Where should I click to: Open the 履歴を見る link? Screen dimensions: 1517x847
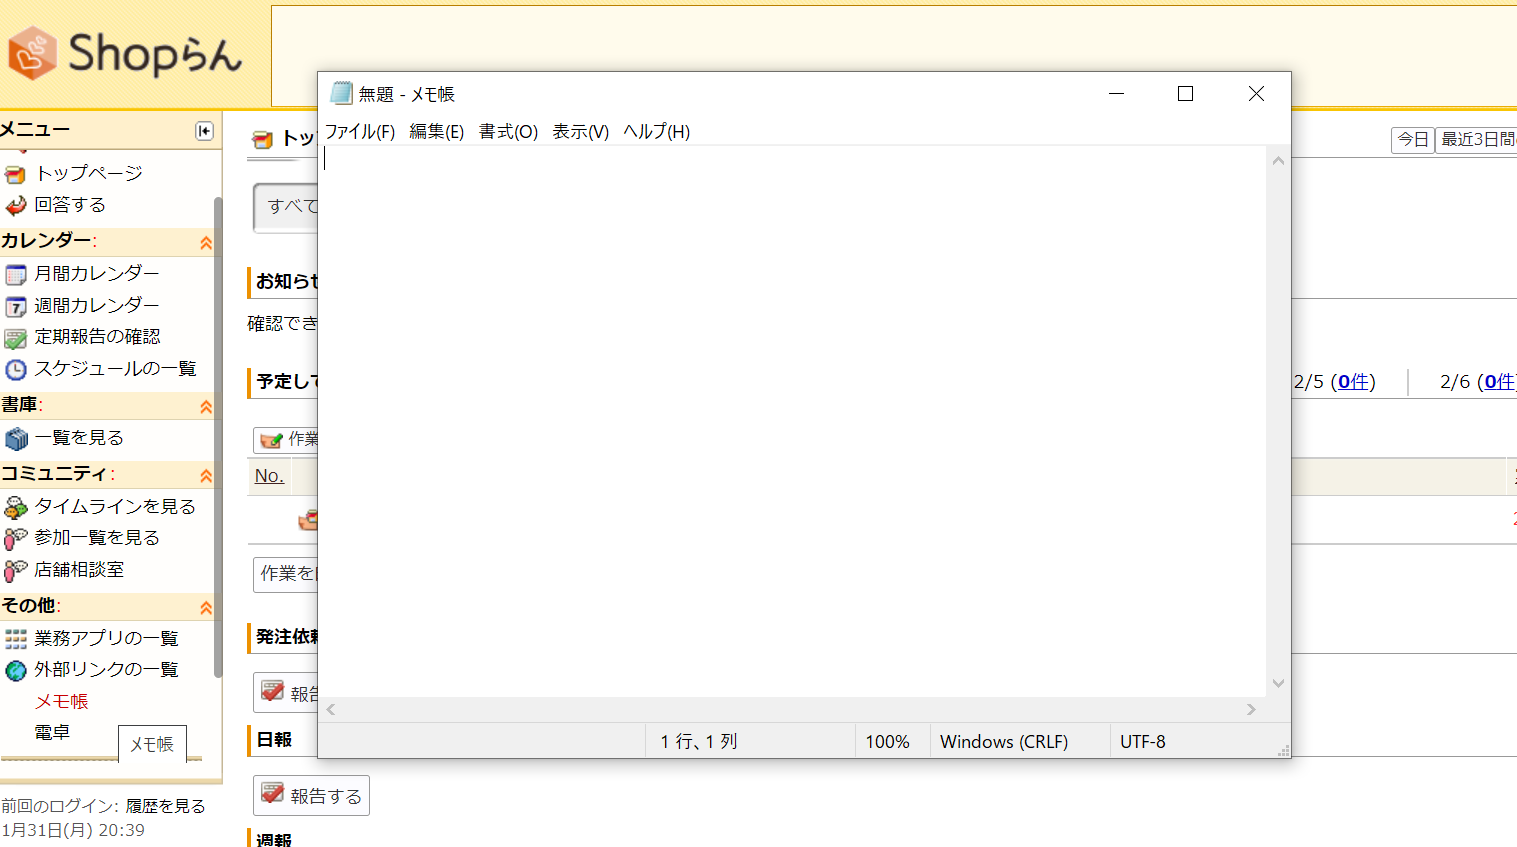165,806
